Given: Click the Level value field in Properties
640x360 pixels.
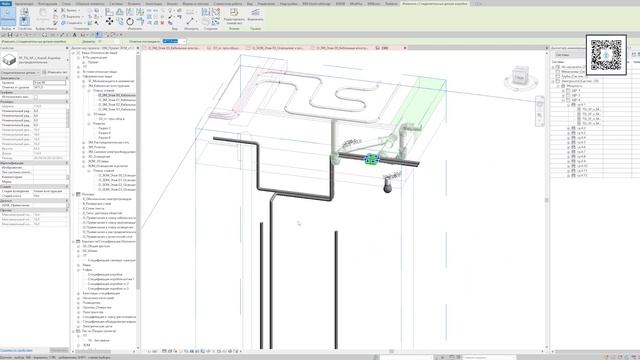Looking at the screenshot, I should [49, 82].
